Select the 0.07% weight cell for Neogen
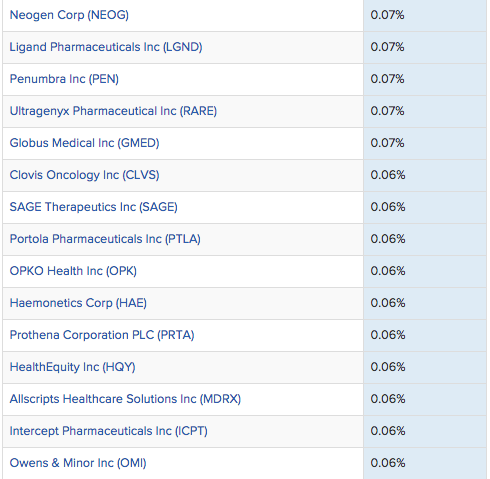490x479 pixels. pos(425,15)
